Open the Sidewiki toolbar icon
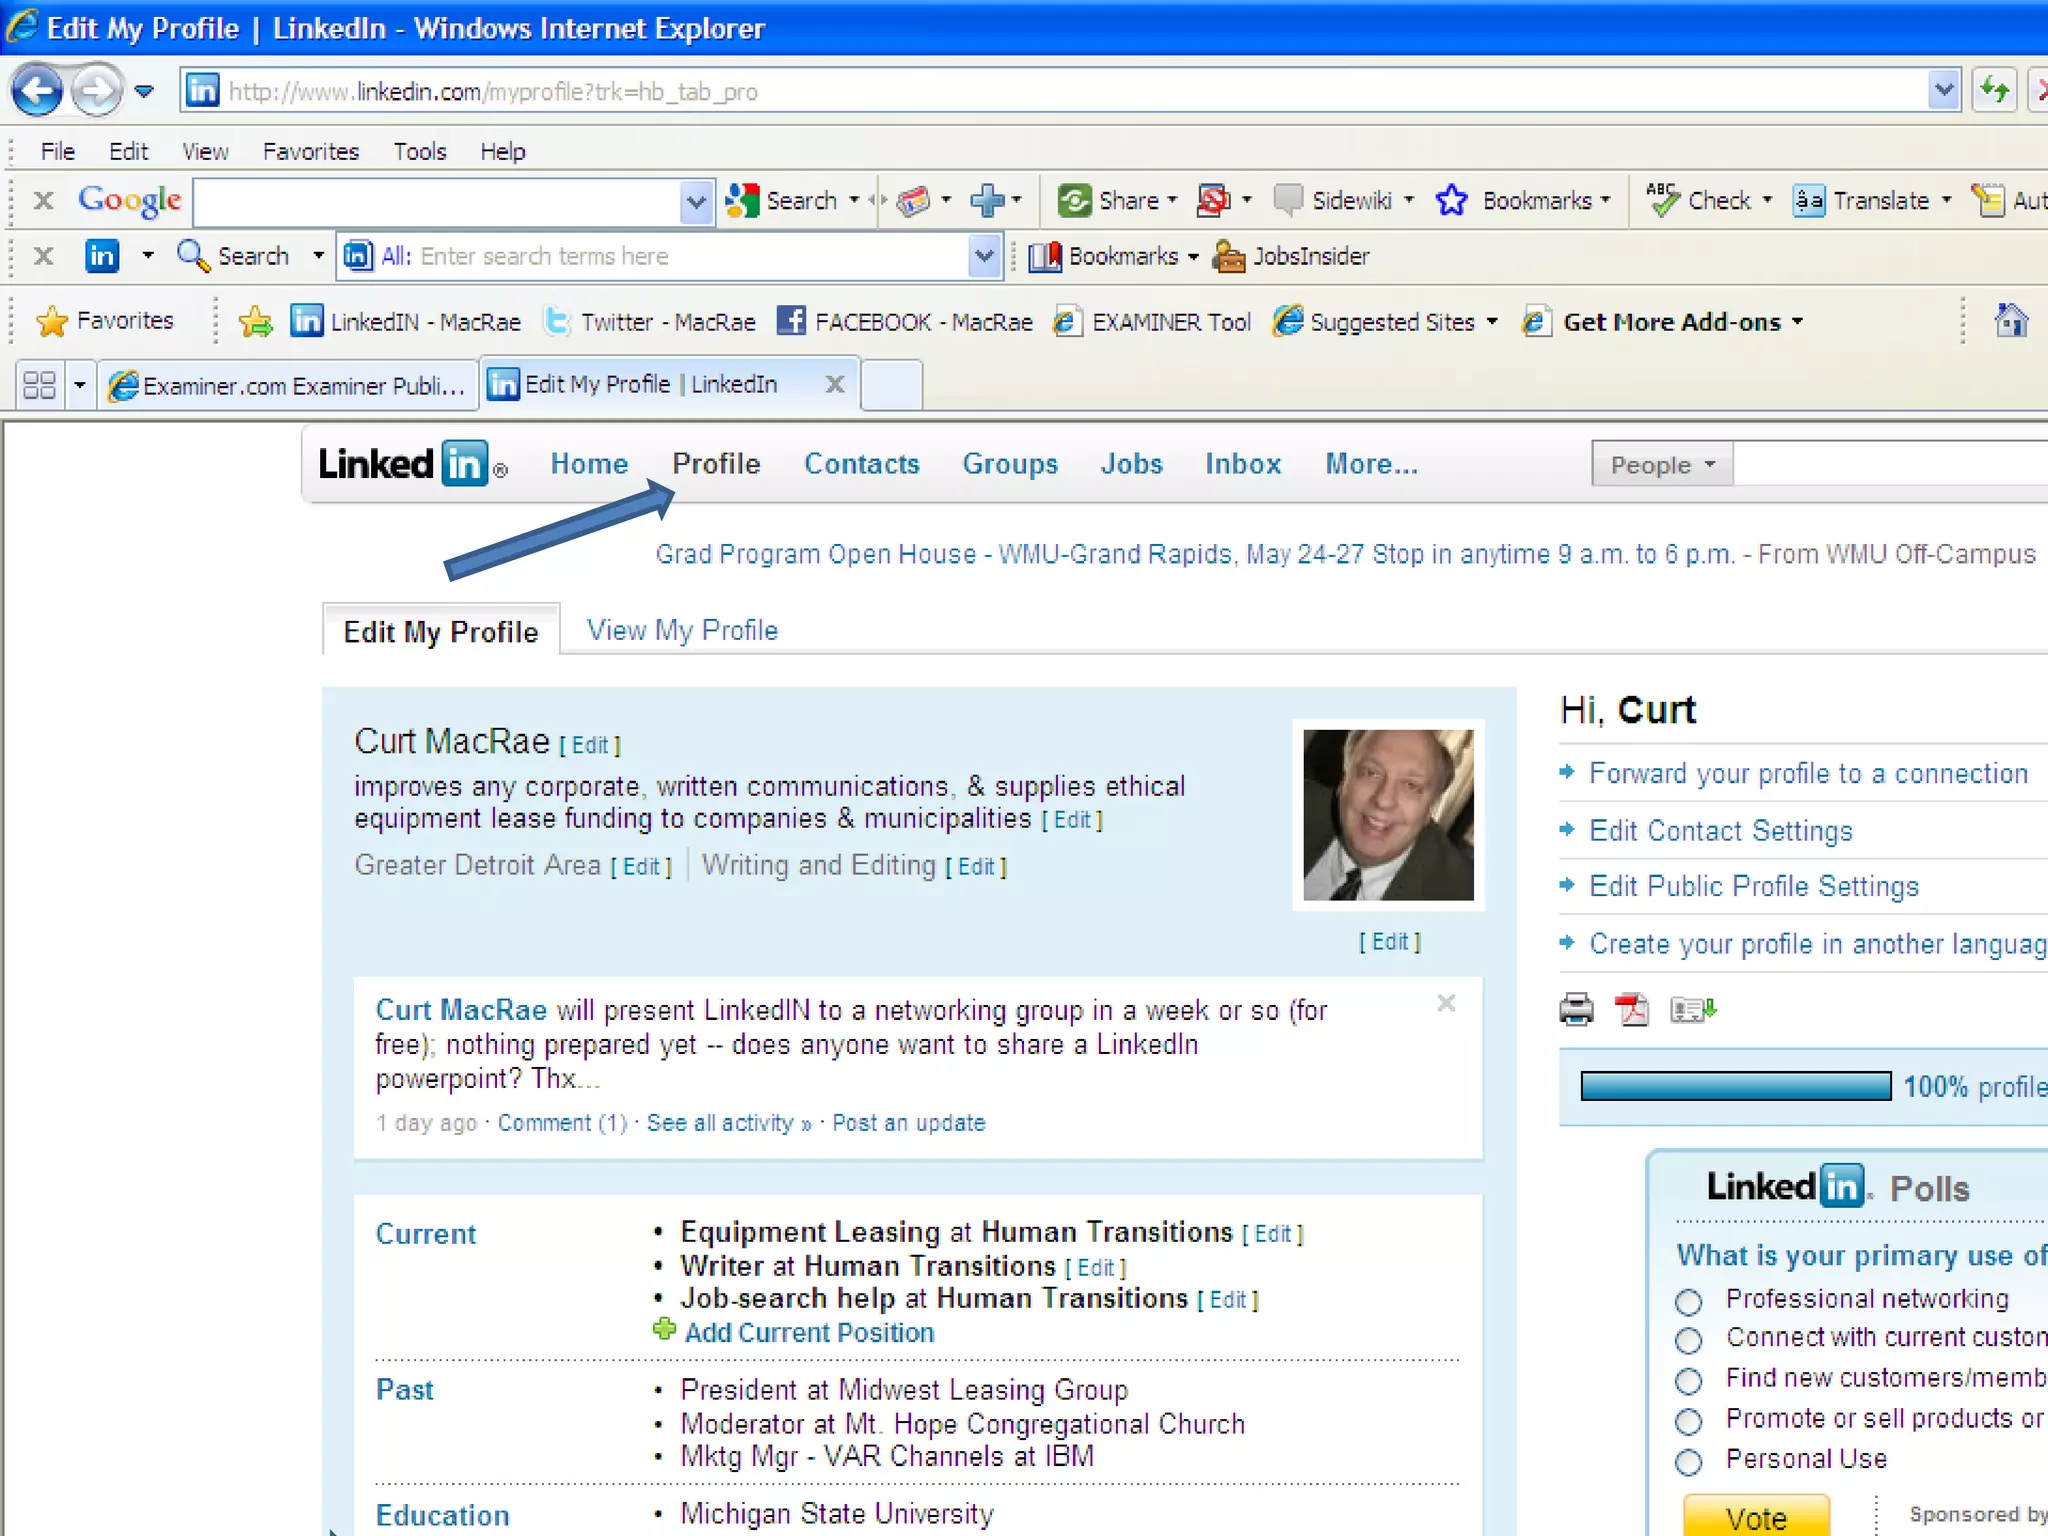The height and width of the screenshot is (1536, 2048). 1288,200
